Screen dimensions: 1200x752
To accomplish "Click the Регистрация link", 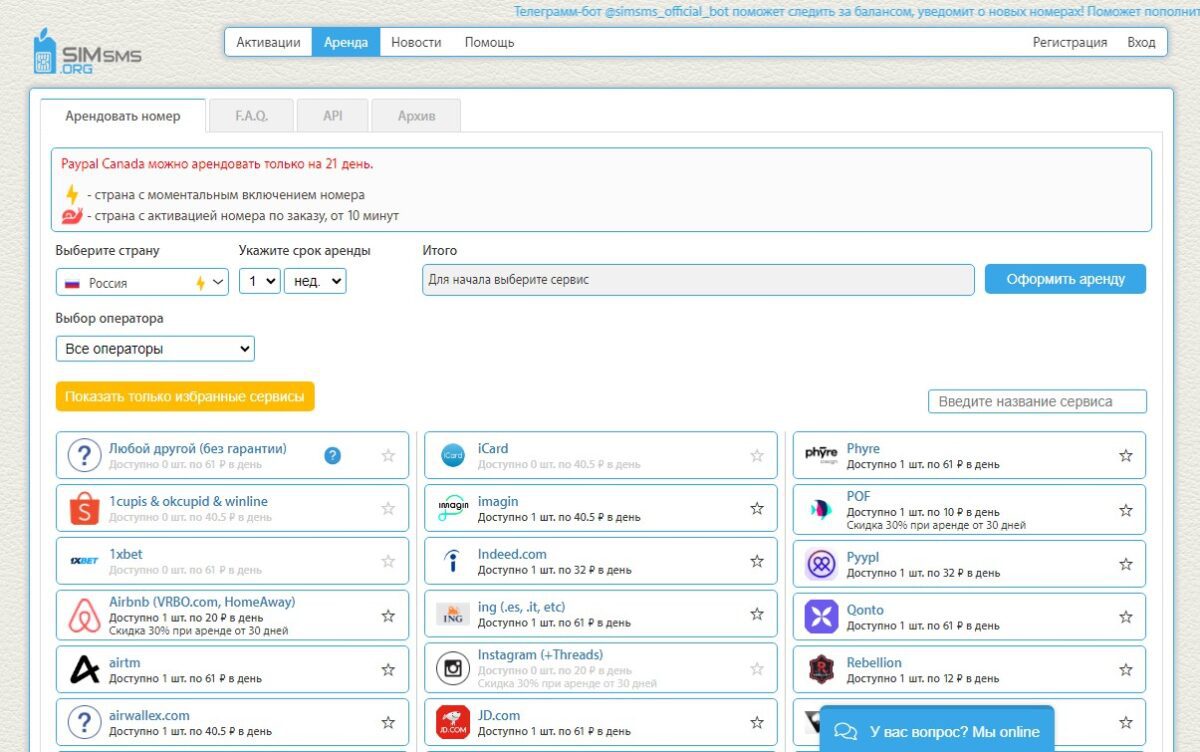I will click(x=1070, y=42).
